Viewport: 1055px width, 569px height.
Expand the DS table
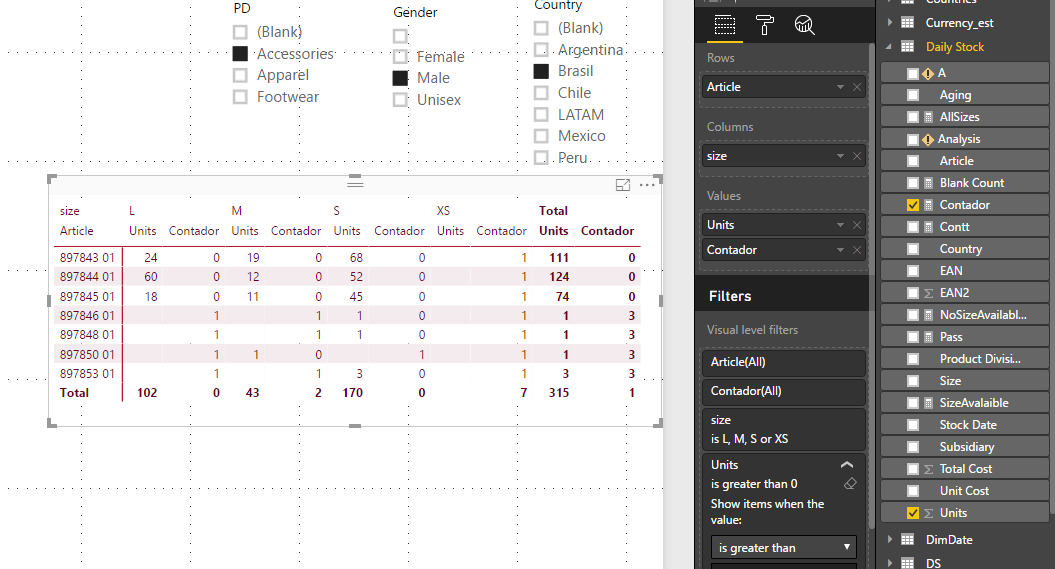pos(889,563)
